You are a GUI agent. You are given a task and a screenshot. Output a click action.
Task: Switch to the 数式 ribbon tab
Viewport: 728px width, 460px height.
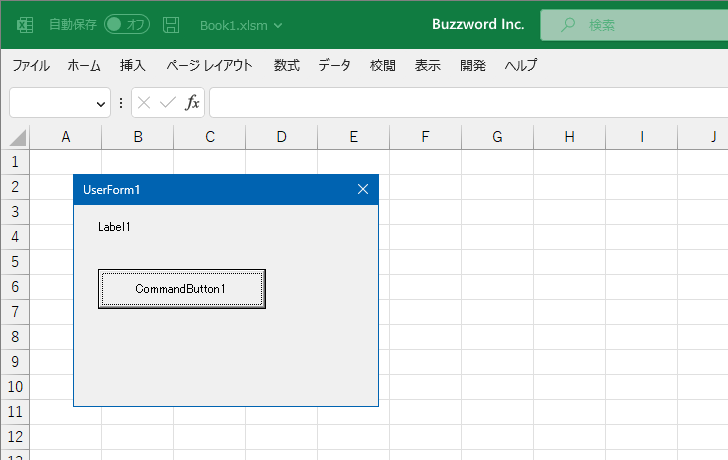pos(286,65)
